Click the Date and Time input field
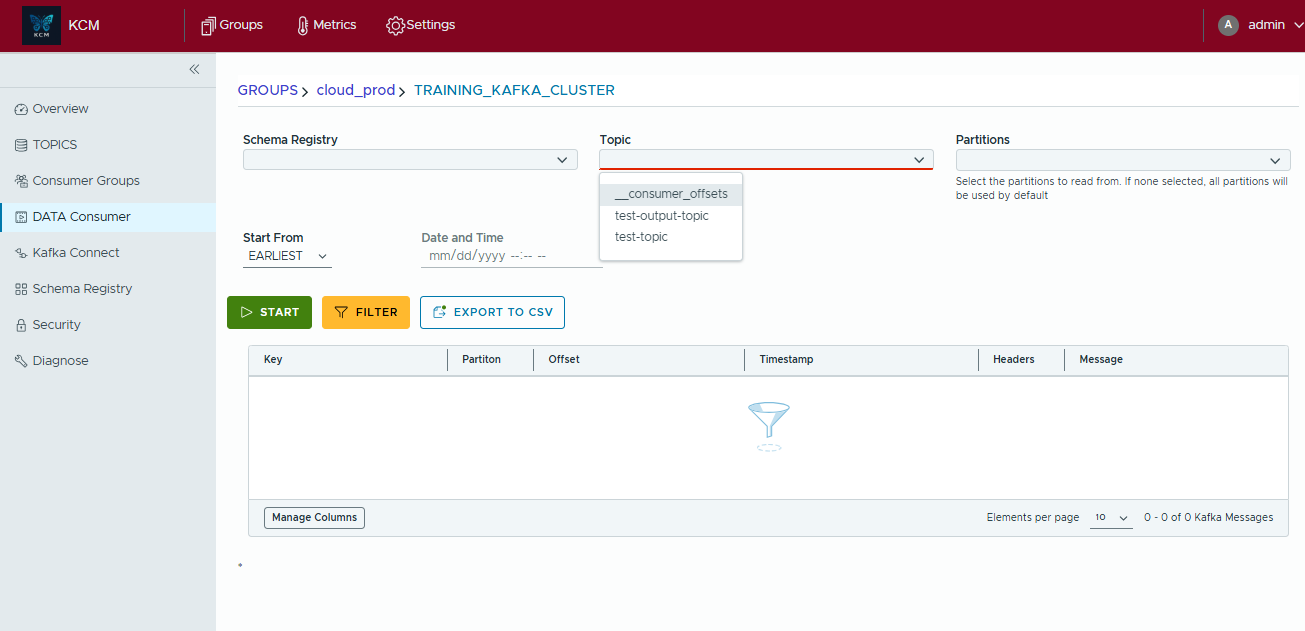The width and height of the screenshot is (1305, 631). pyautogui.click(x=511, y=256)
